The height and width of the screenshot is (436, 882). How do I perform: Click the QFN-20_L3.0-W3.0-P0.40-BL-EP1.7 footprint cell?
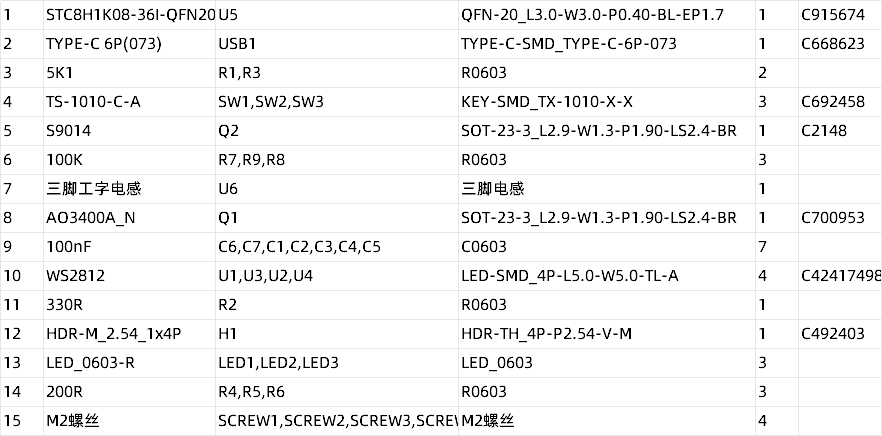click(x=607, y=15)
